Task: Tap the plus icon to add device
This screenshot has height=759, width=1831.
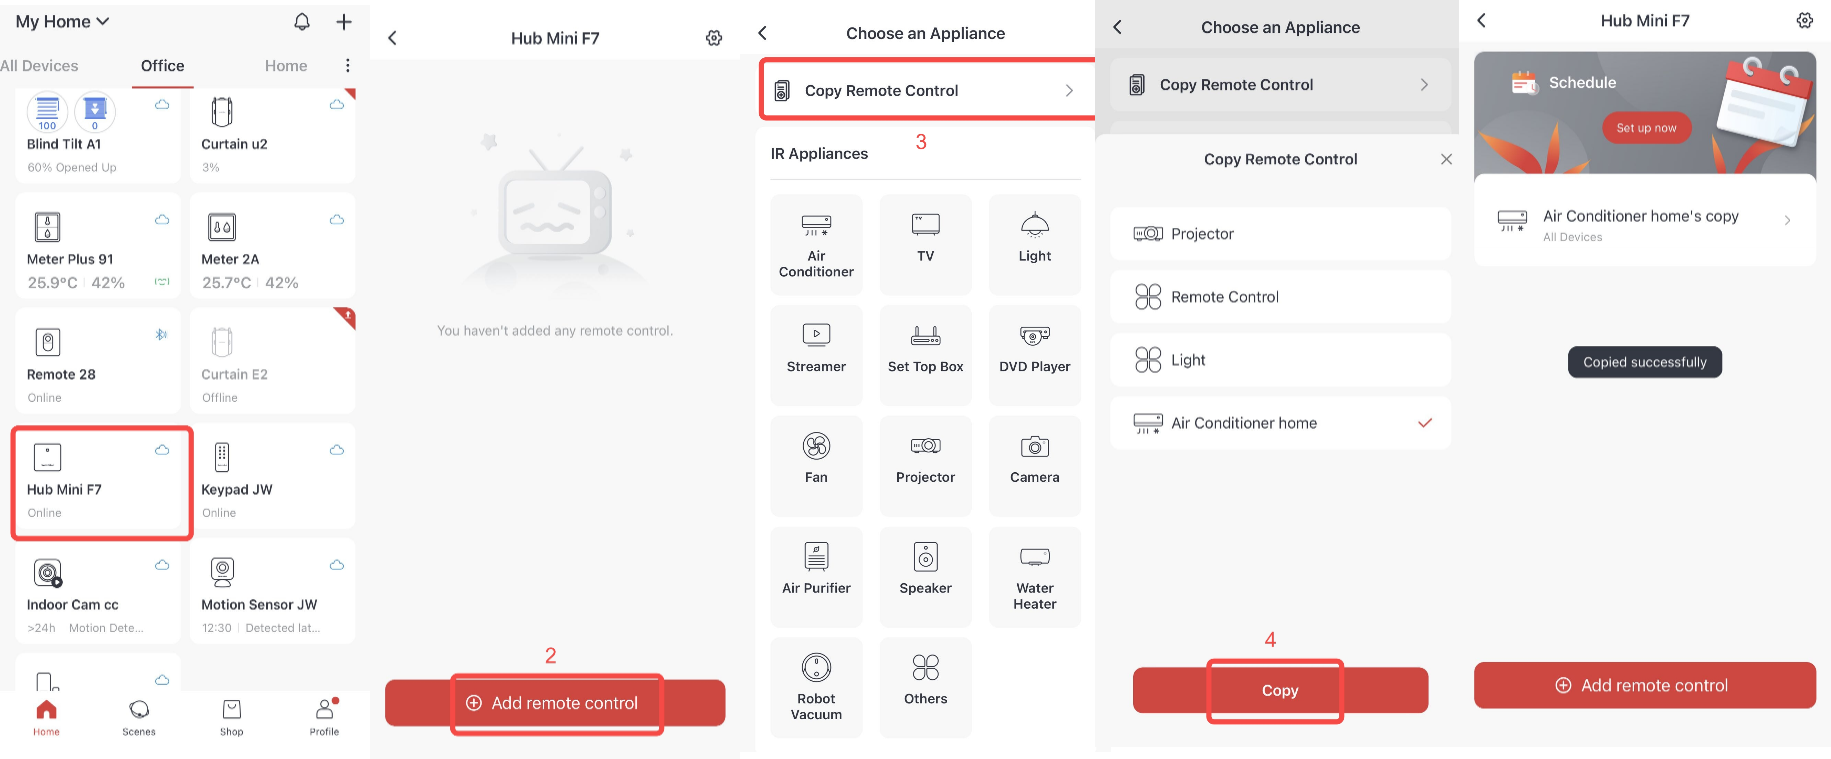Action: coord(344,21)
